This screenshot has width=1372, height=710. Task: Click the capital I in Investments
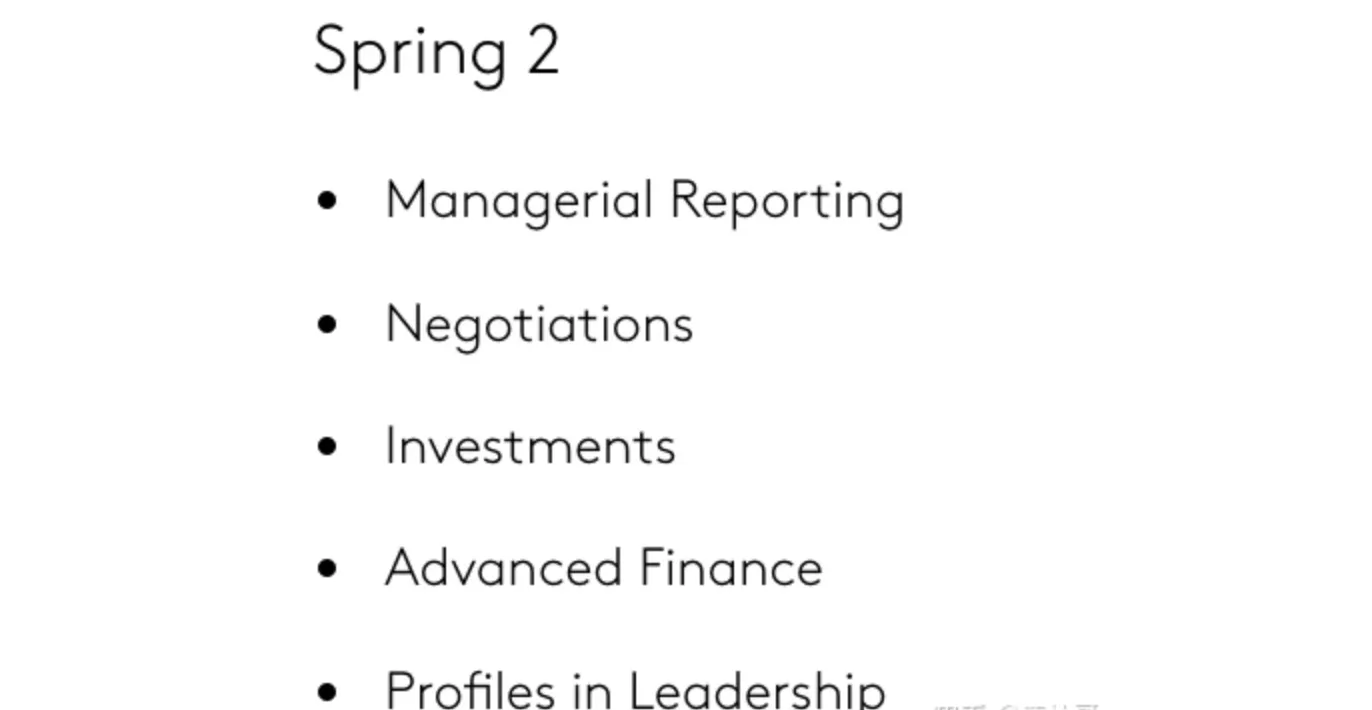(x=391, y=446)
